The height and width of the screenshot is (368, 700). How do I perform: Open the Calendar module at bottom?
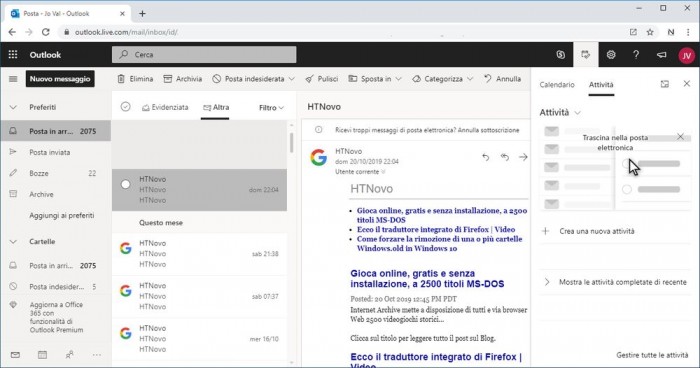click(x=42, y=355)
